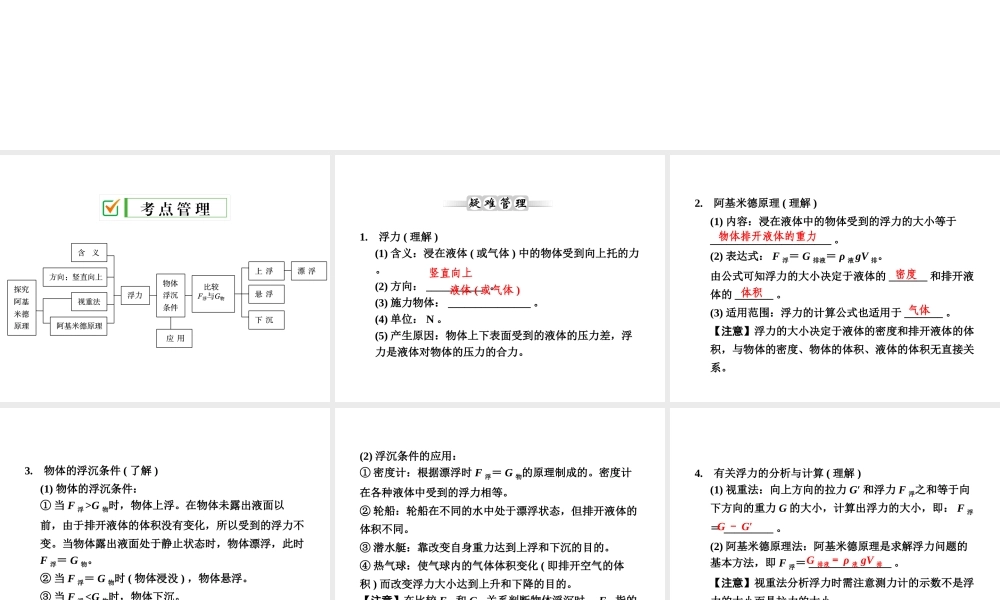Select the red answer 体积

click(x=751, y=292)
